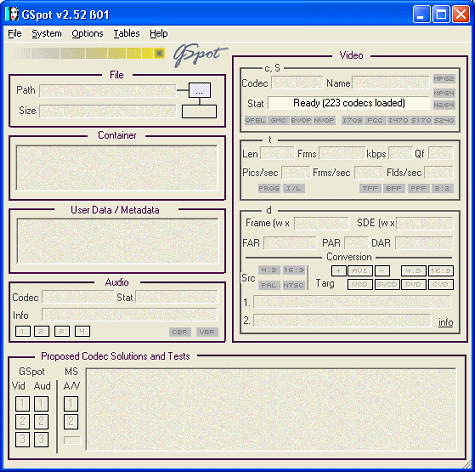Click the plus button in Conversion
The width and height of the screenshot is (475, 472).
[338, 271]
